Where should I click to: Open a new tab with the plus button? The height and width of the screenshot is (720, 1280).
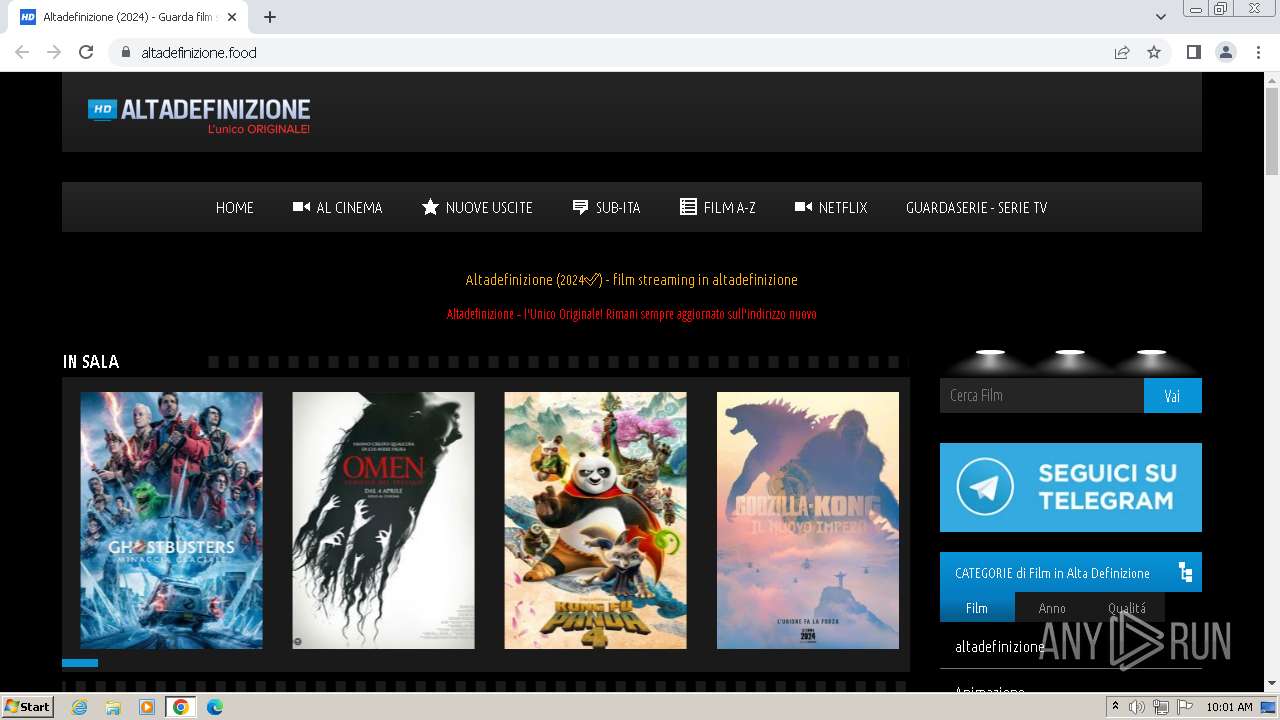tap(270, 17)
